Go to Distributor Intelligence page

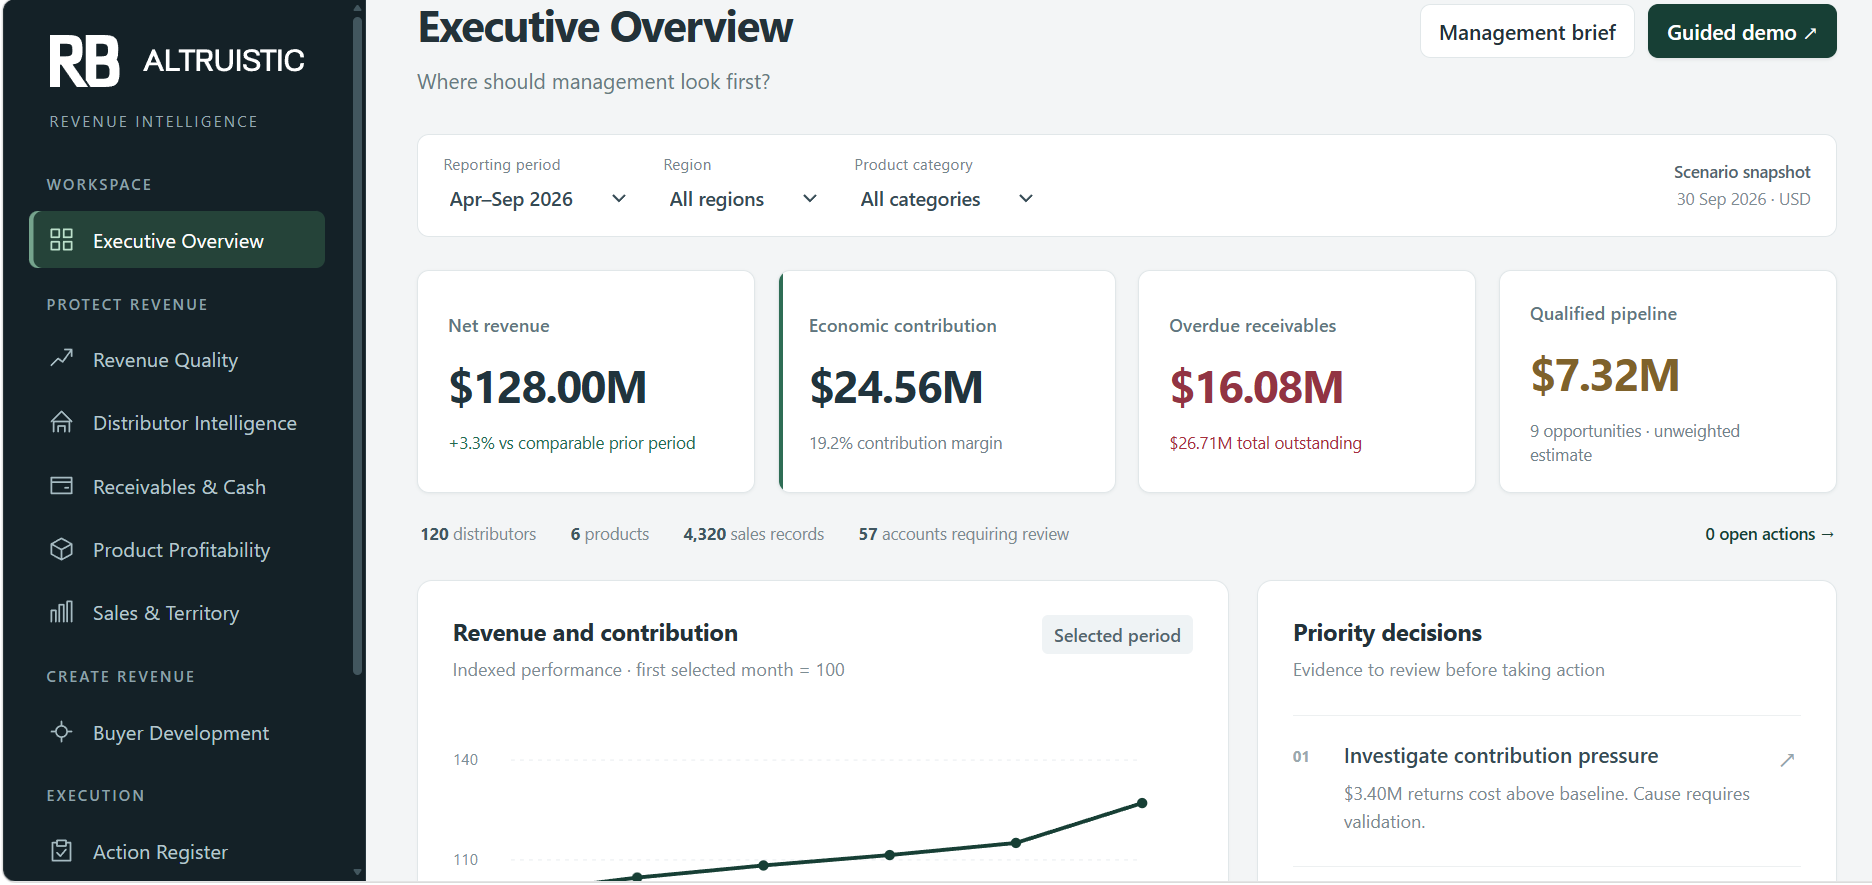click(x=177, y=423)
